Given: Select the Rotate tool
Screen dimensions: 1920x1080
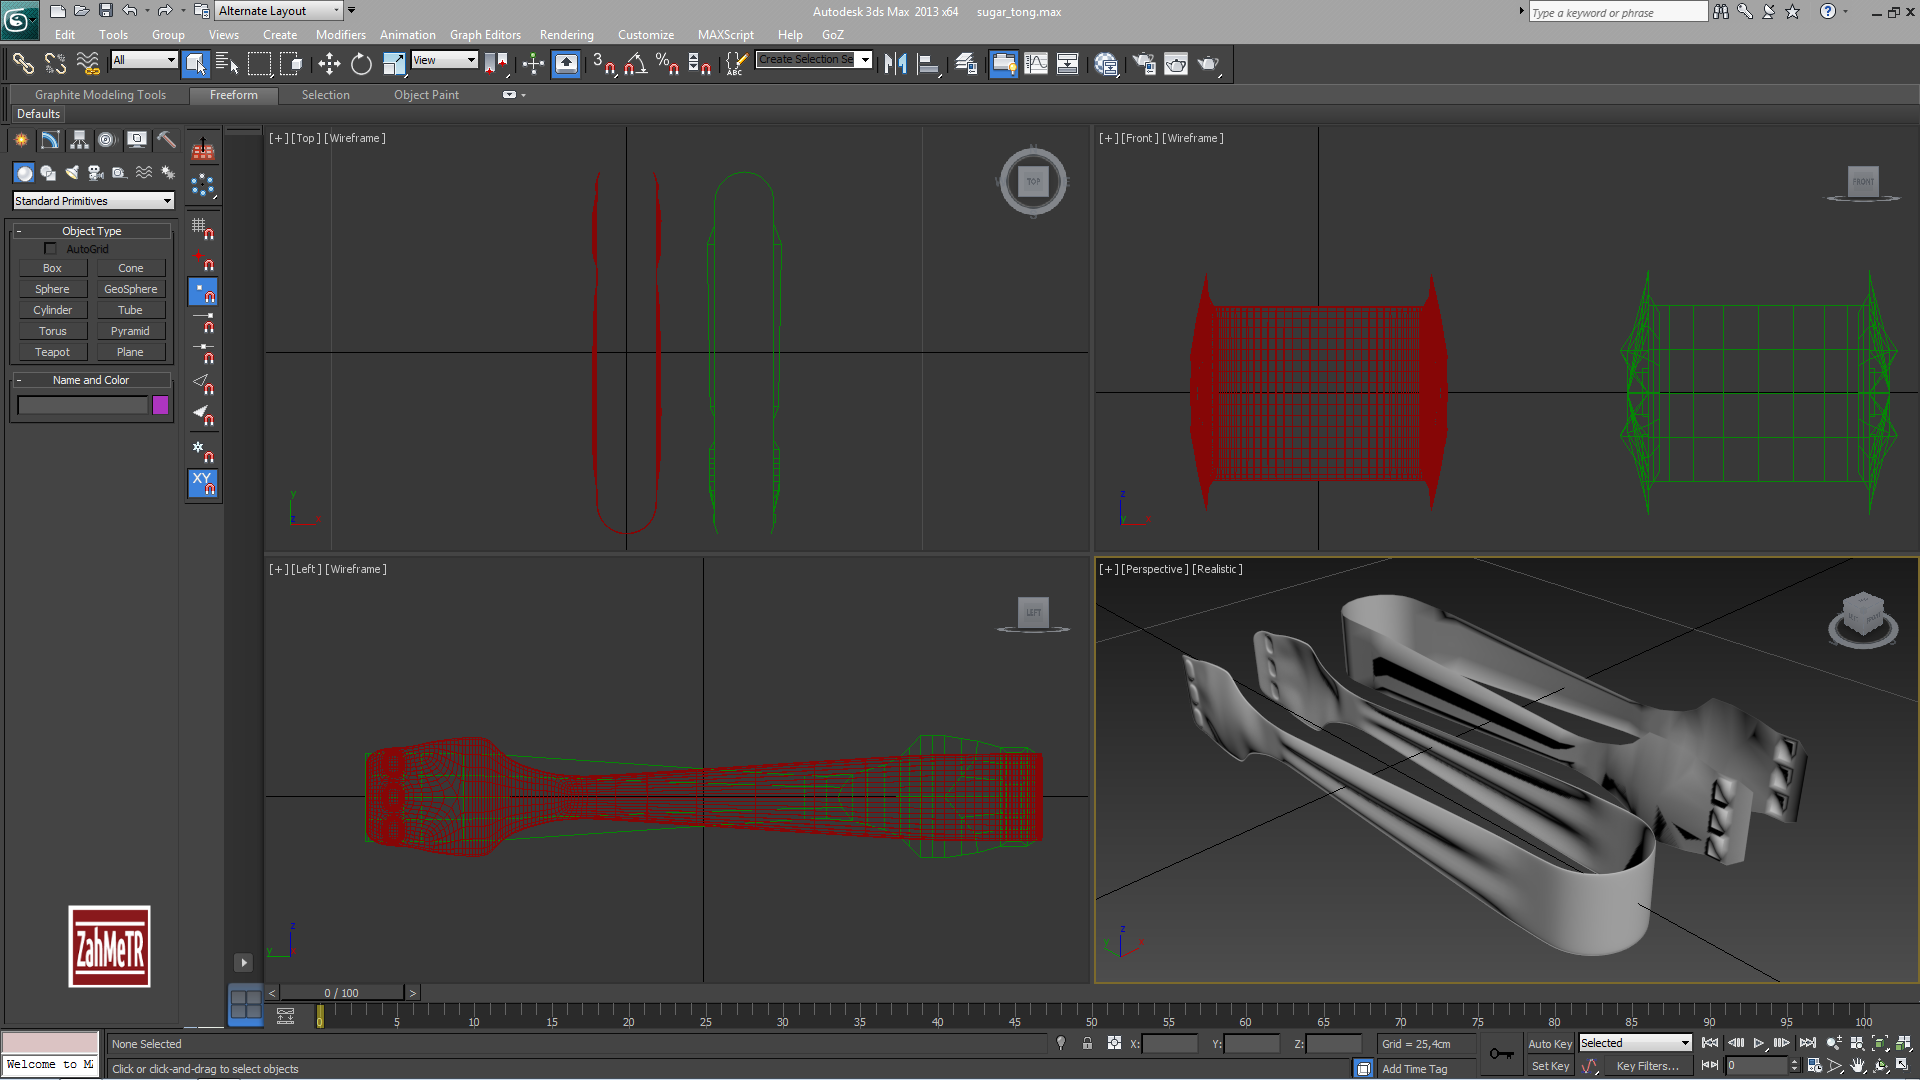Looking at the screenshot, I should [361, 64].
